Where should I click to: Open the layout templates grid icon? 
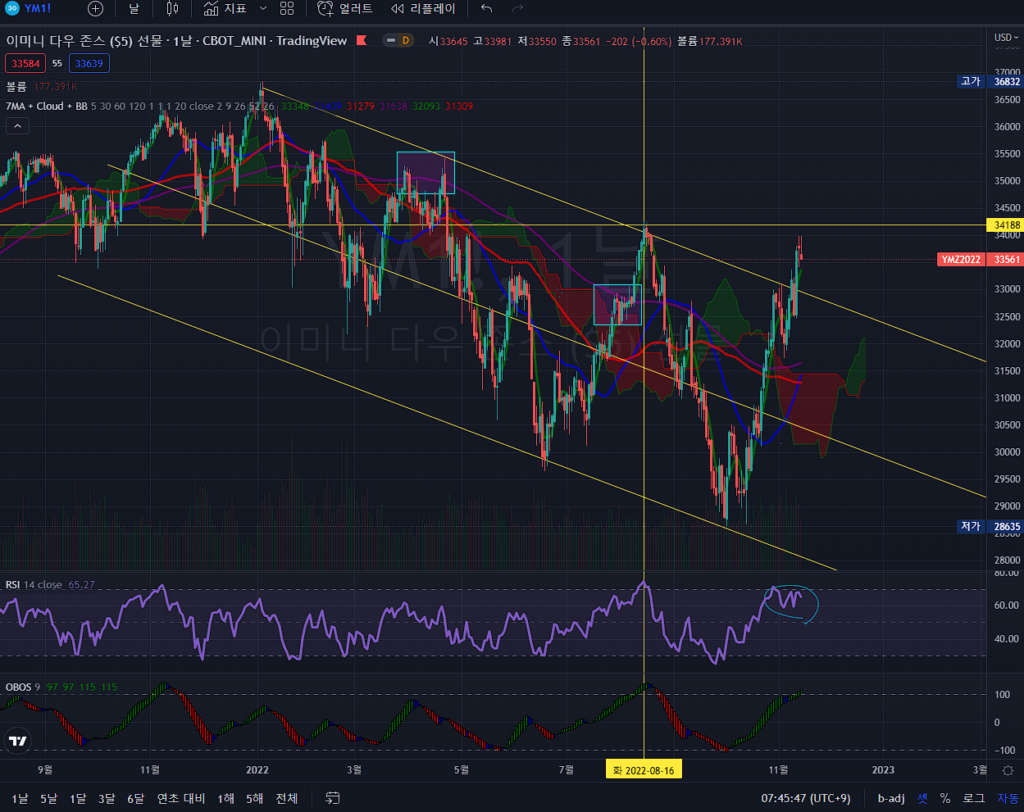point(287,9)
